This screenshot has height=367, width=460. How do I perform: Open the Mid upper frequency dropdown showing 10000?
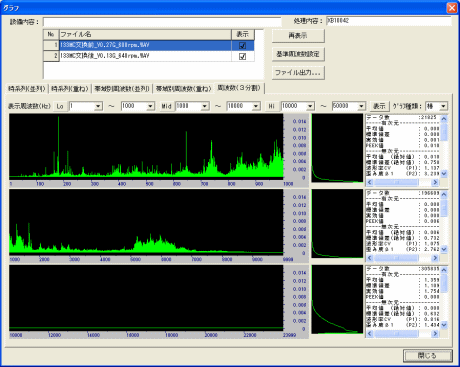pyautogui.click(x=256, y=106)
